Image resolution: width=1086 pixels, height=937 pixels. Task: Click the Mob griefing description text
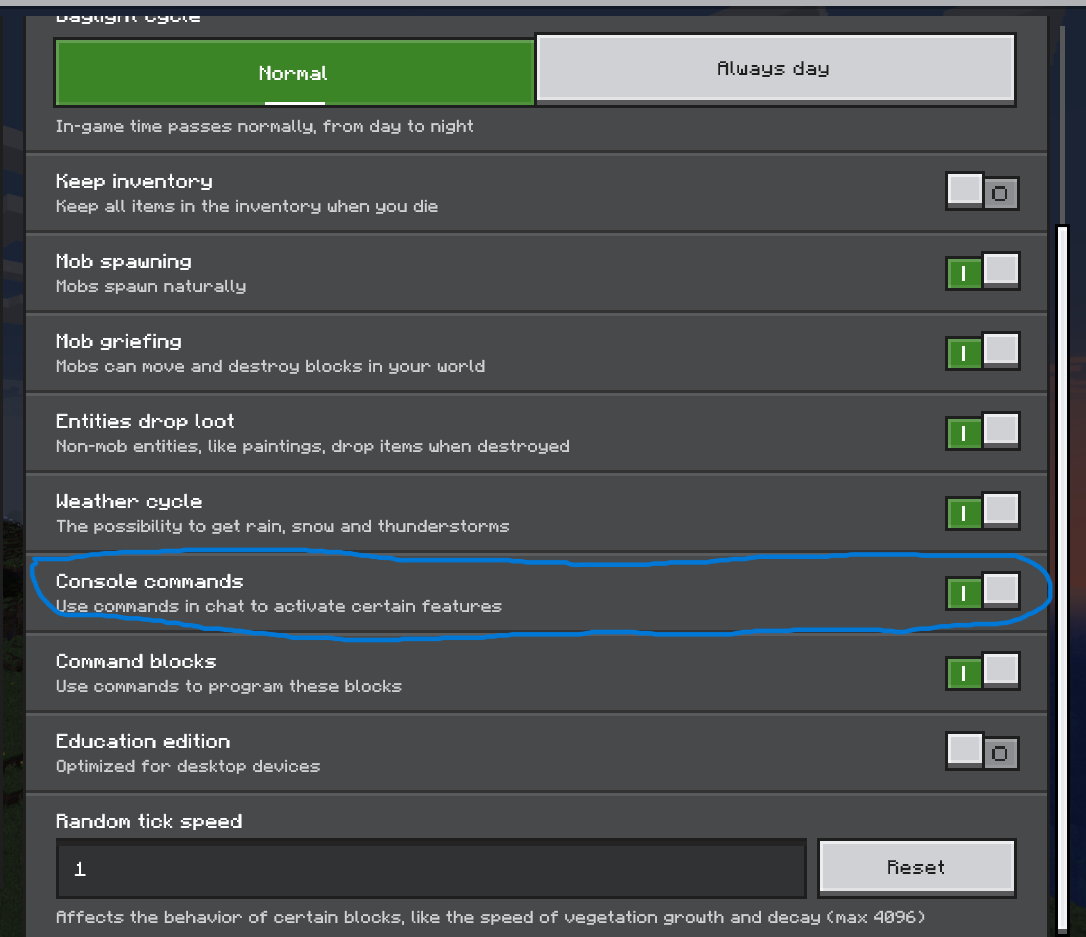[270, 366]
